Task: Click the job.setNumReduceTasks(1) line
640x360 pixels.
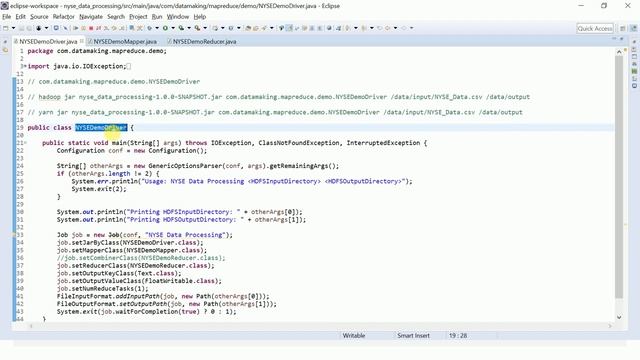Action: coord(102,289)
